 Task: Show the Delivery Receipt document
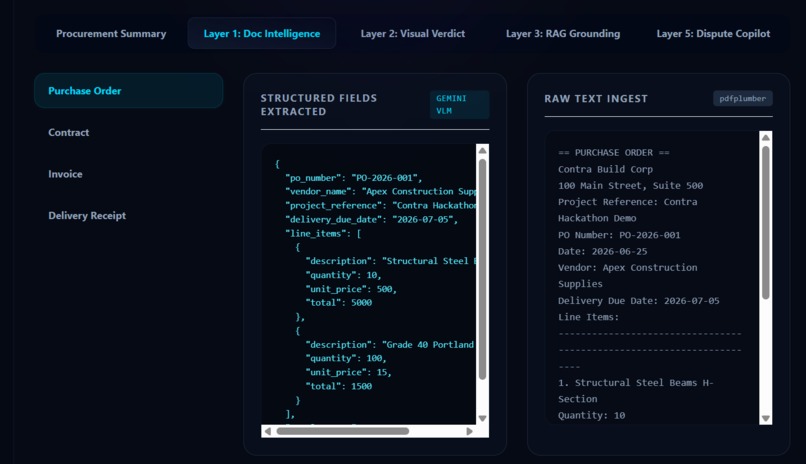(x=87, y=215)
